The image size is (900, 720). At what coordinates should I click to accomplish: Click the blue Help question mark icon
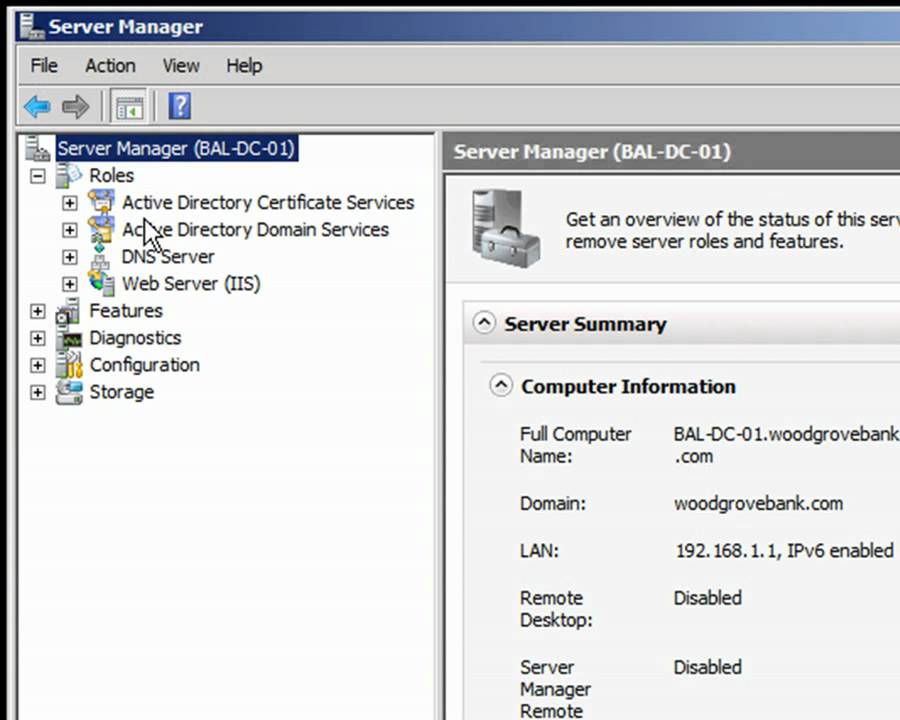coord(180,106)
